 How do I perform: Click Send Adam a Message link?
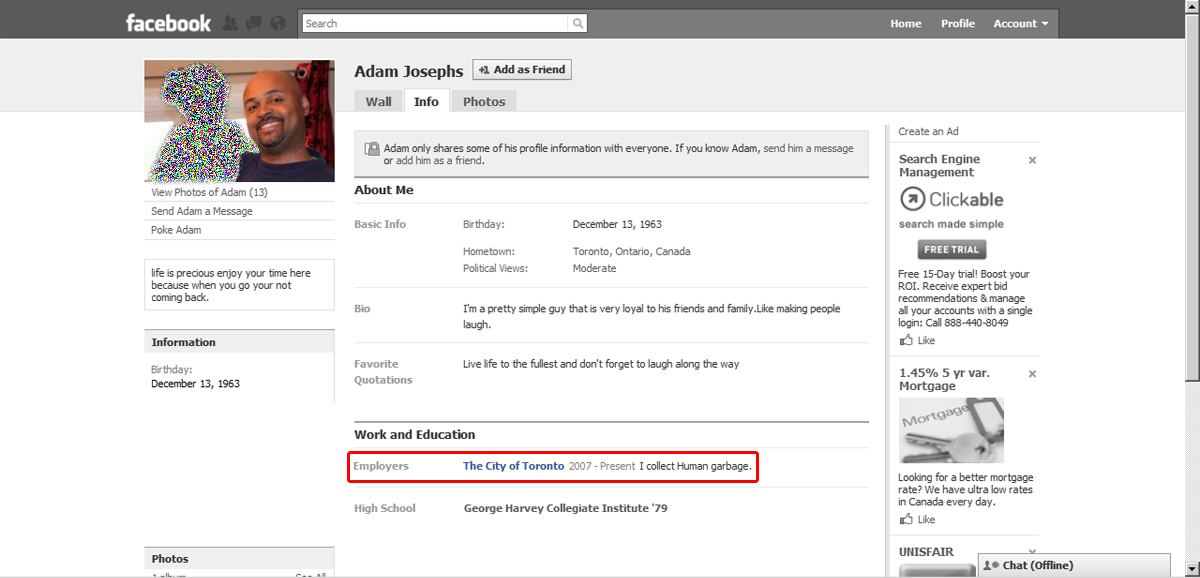[x=202, y=211]
